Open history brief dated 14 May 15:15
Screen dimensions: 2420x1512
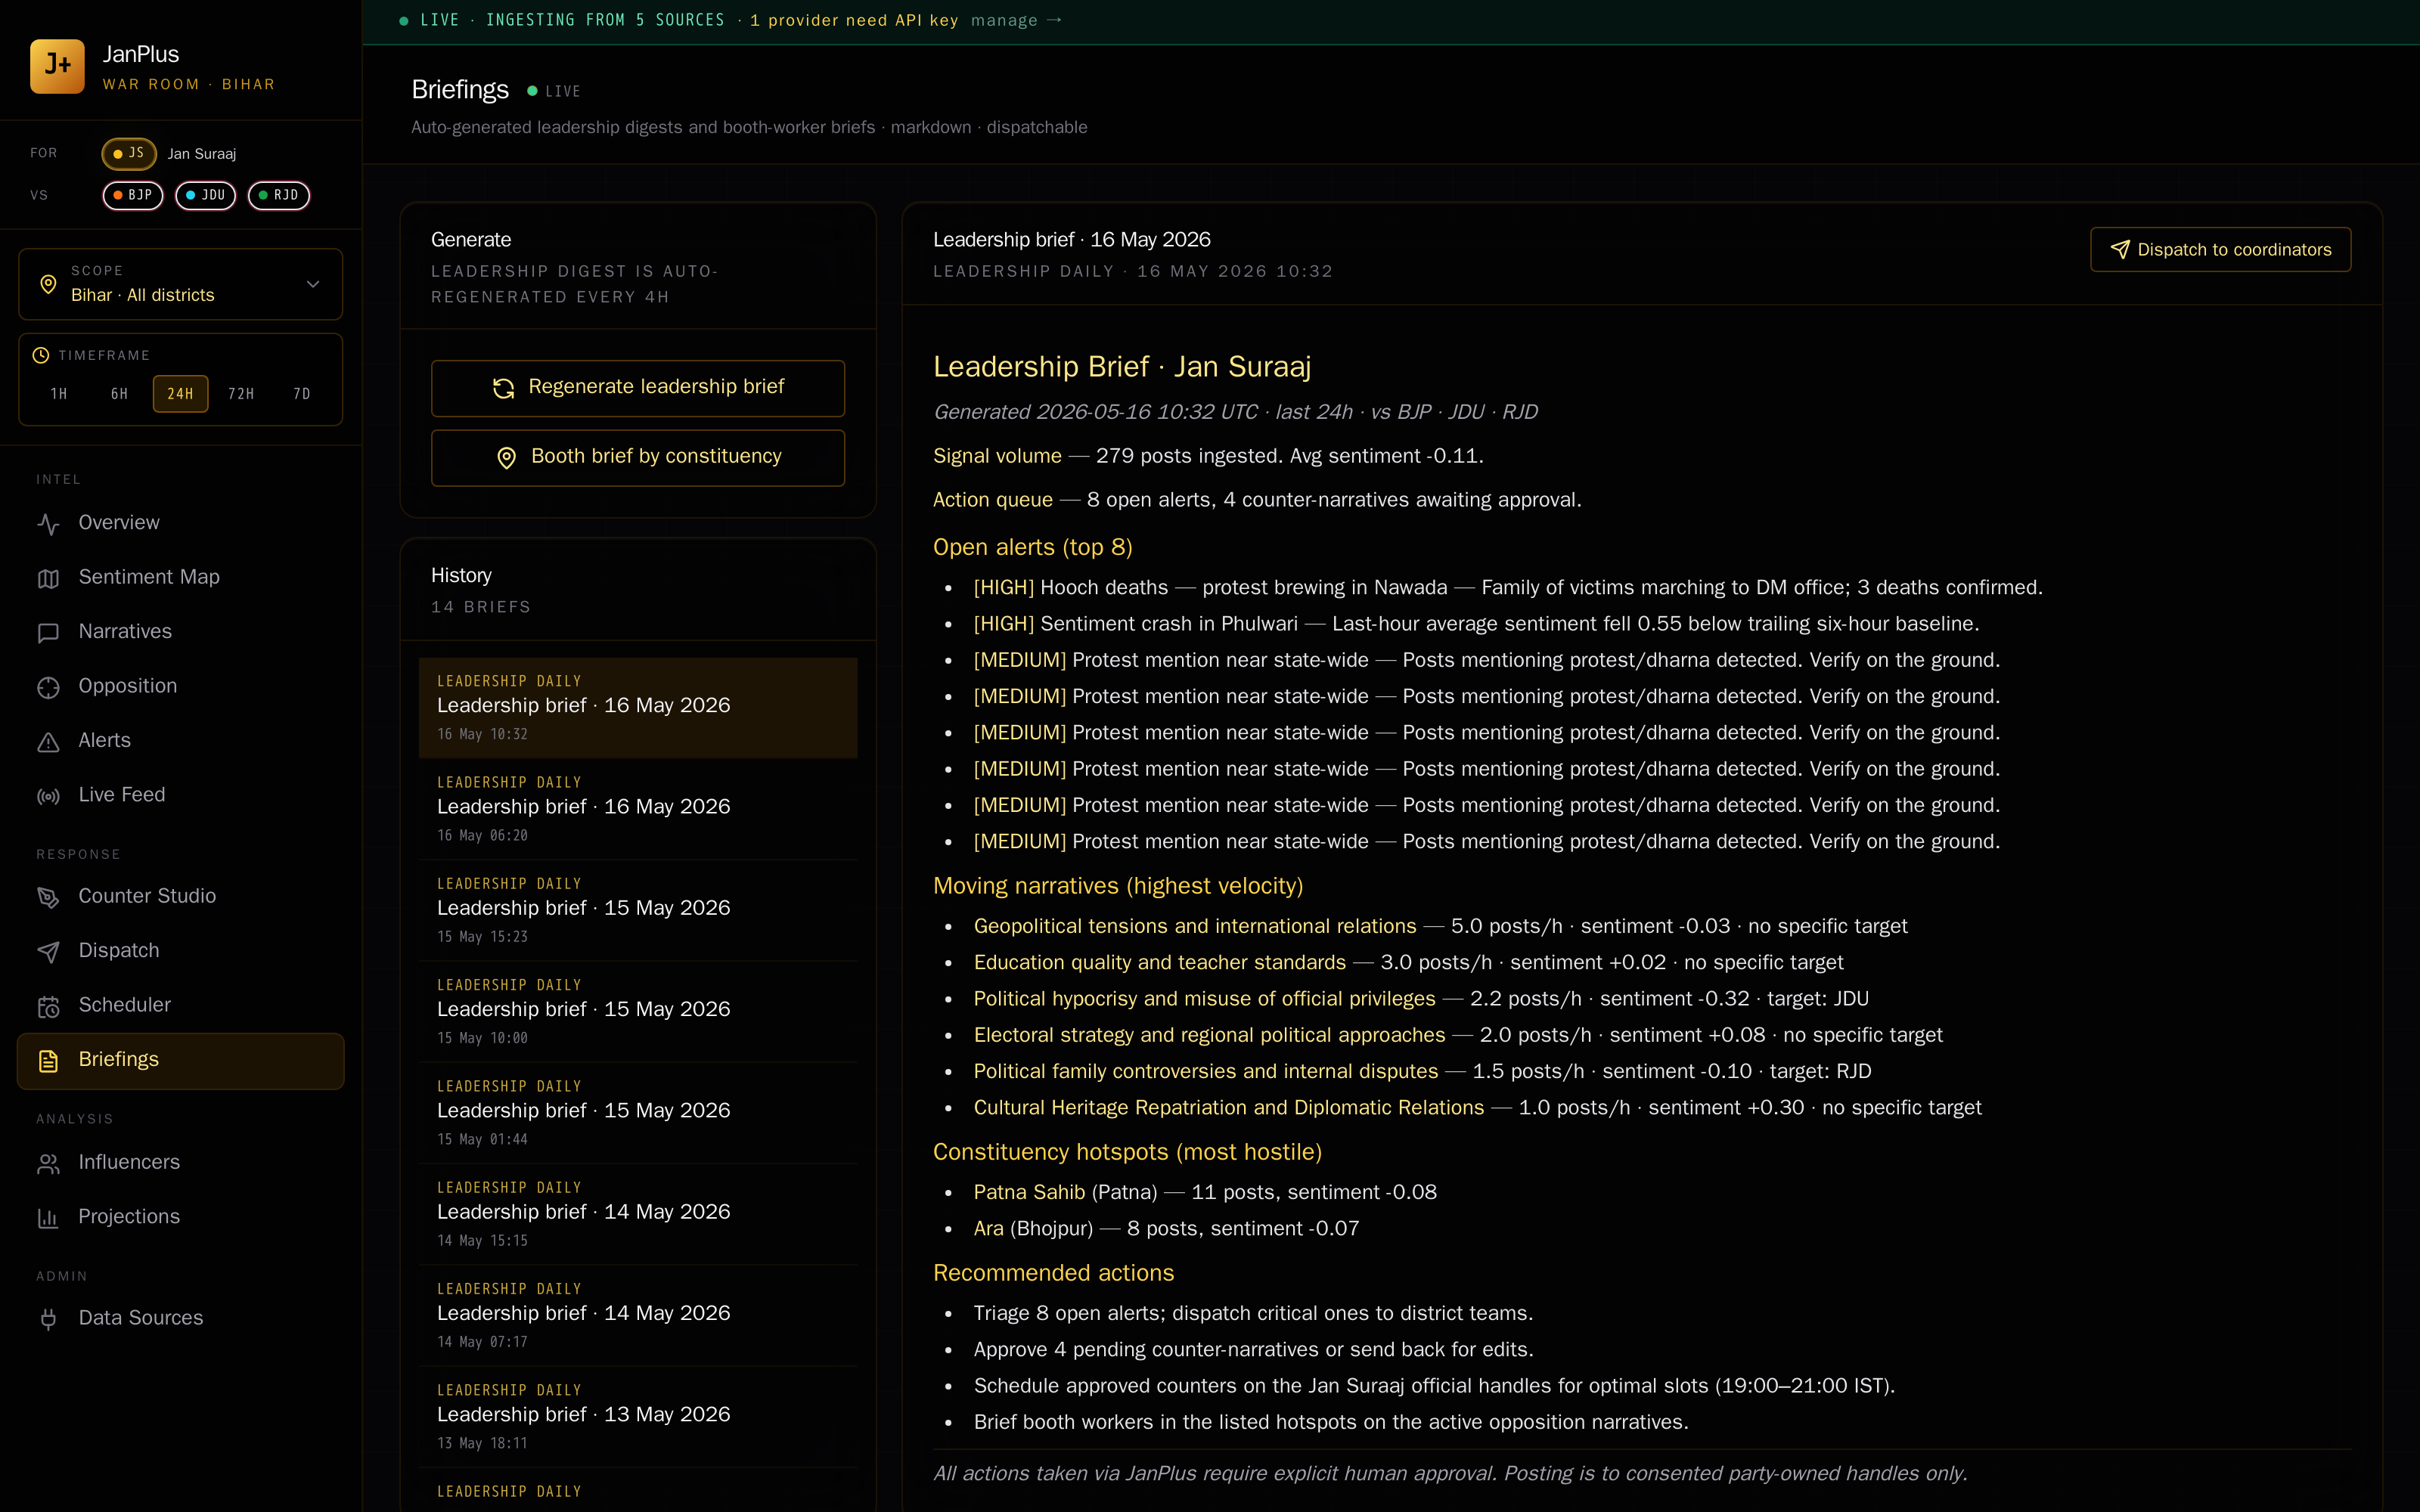pos(638,1214)
